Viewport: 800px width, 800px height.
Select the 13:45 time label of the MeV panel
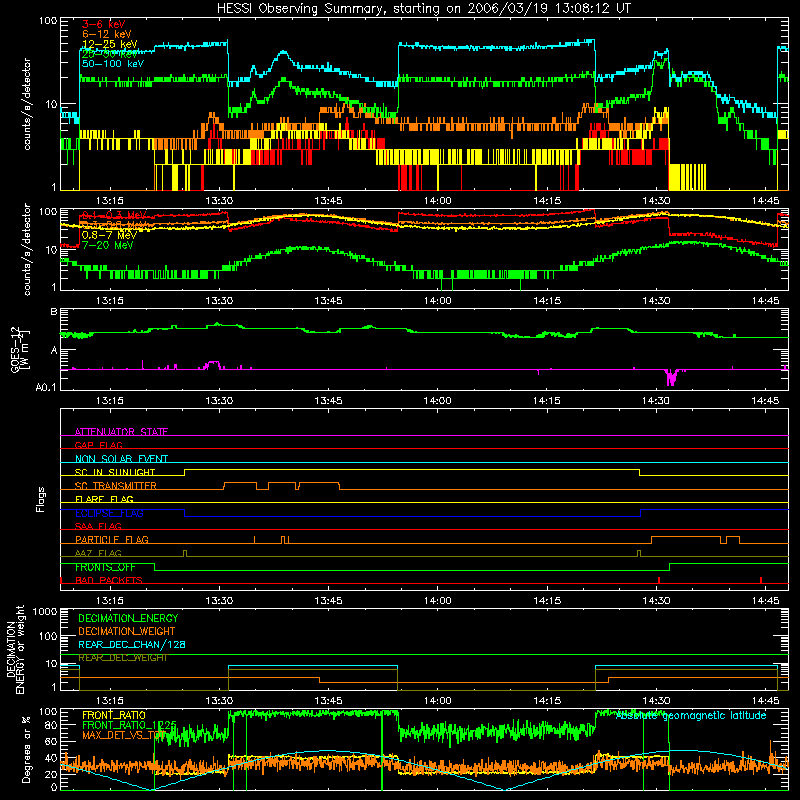(328, 300)
